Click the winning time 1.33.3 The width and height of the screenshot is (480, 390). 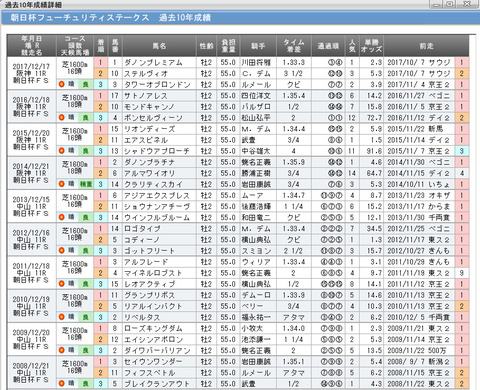click(294, 62)
